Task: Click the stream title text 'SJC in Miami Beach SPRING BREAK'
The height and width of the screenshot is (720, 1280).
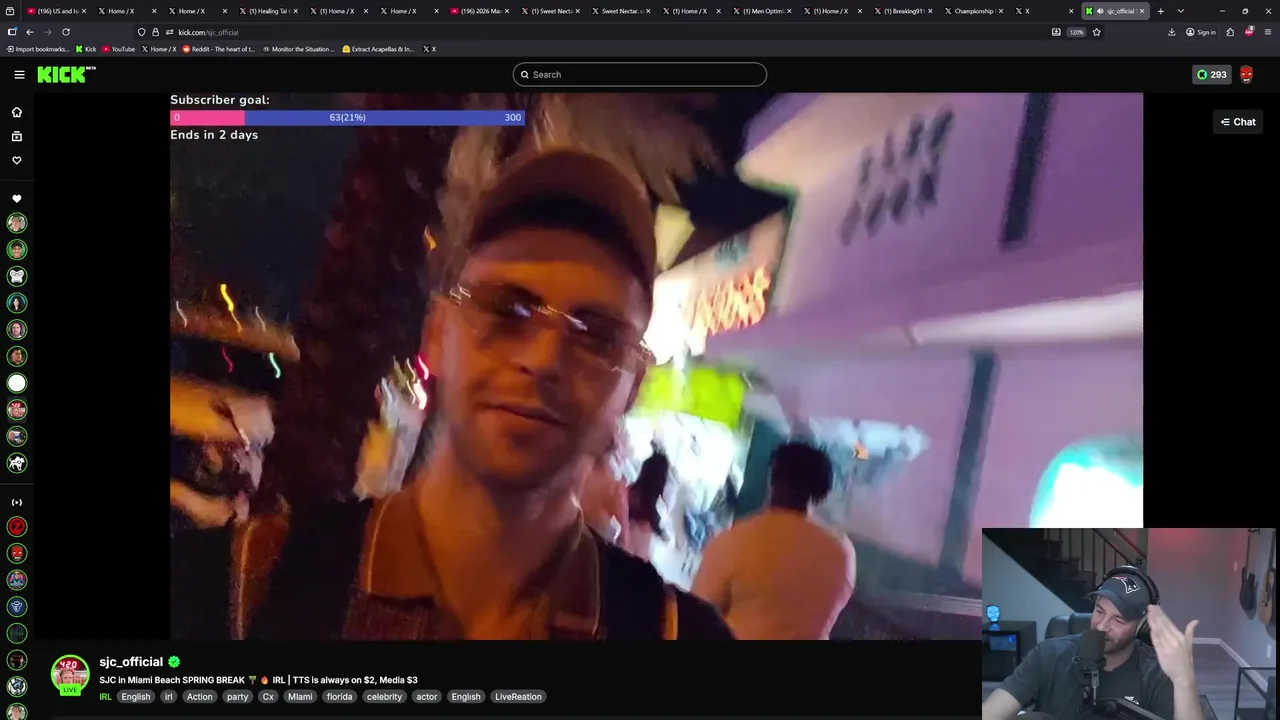Action: (172, 680)
